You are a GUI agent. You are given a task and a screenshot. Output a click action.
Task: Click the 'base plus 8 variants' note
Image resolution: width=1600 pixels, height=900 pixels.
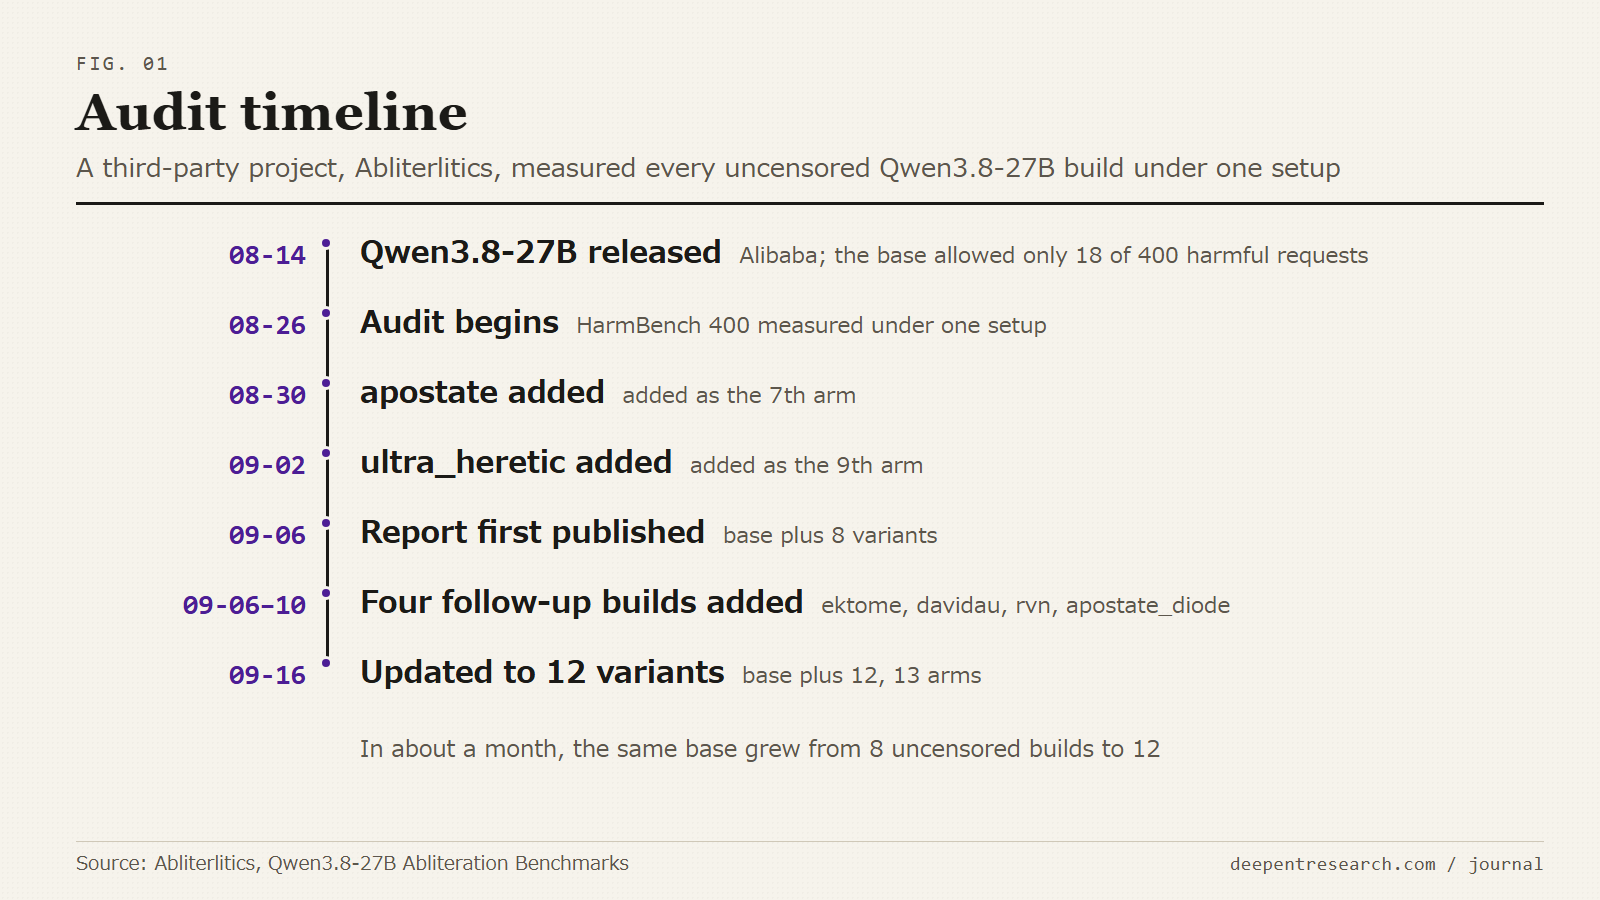click(830, 536)
